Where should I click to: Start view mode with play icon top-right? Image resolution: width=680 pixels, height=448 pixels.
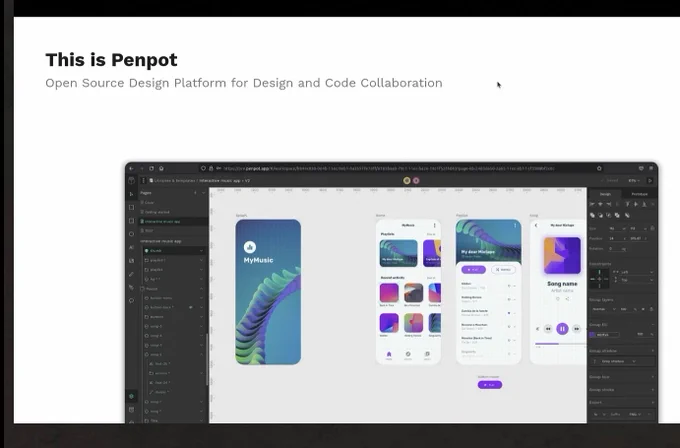click(650, 180)
